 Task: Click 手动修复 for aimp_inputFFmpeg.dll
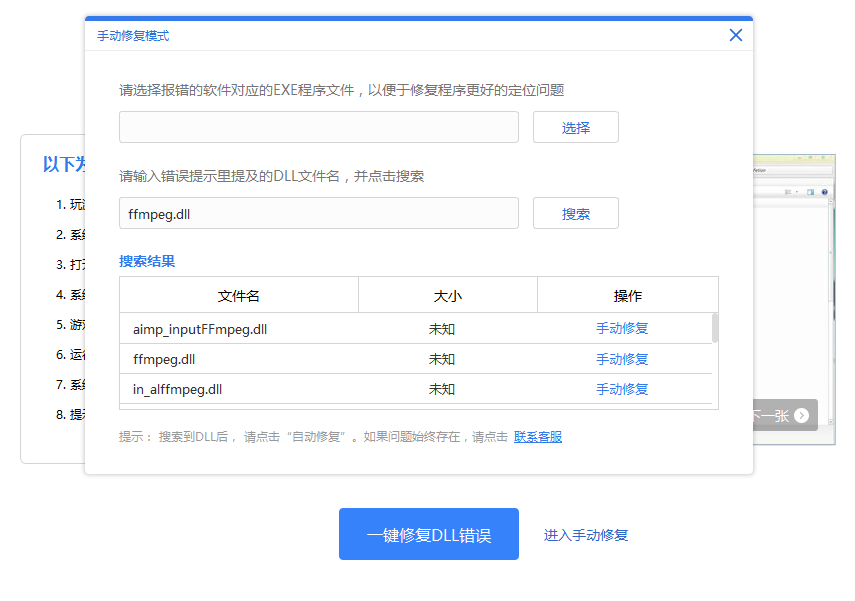pyautogui.click(x=622, y=329)
